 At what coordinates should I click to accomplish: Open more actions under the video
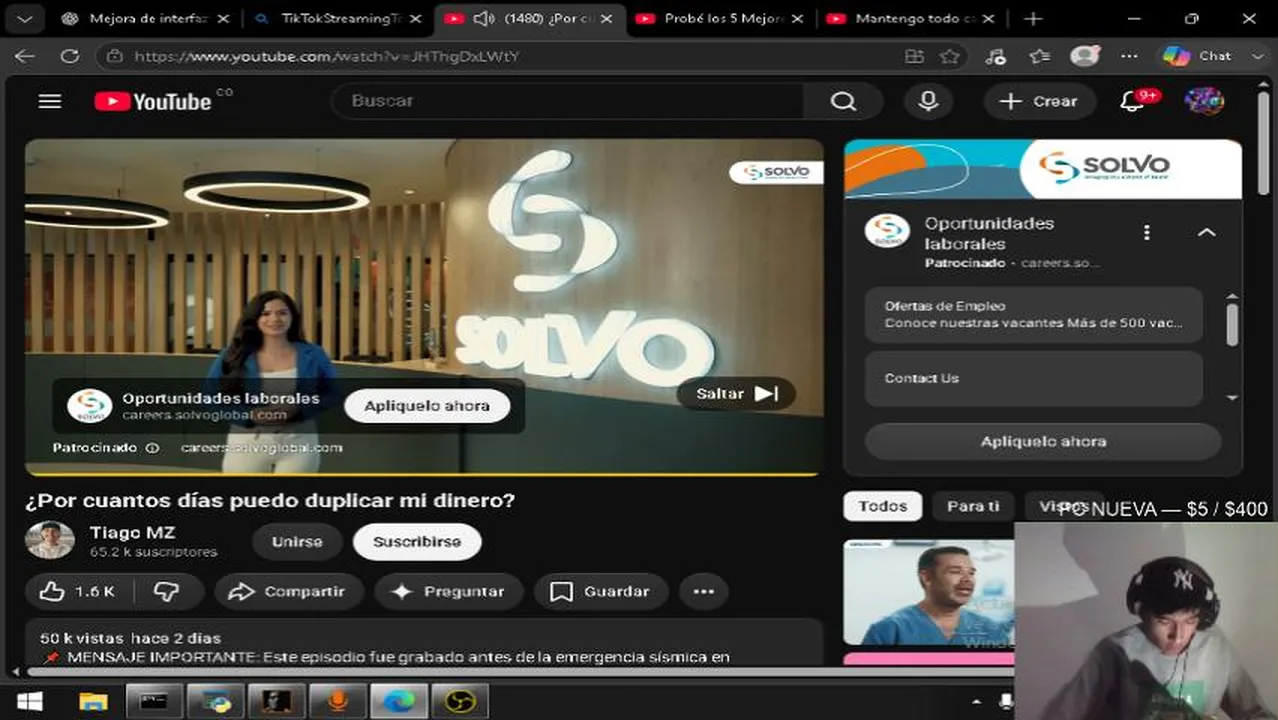704,591
